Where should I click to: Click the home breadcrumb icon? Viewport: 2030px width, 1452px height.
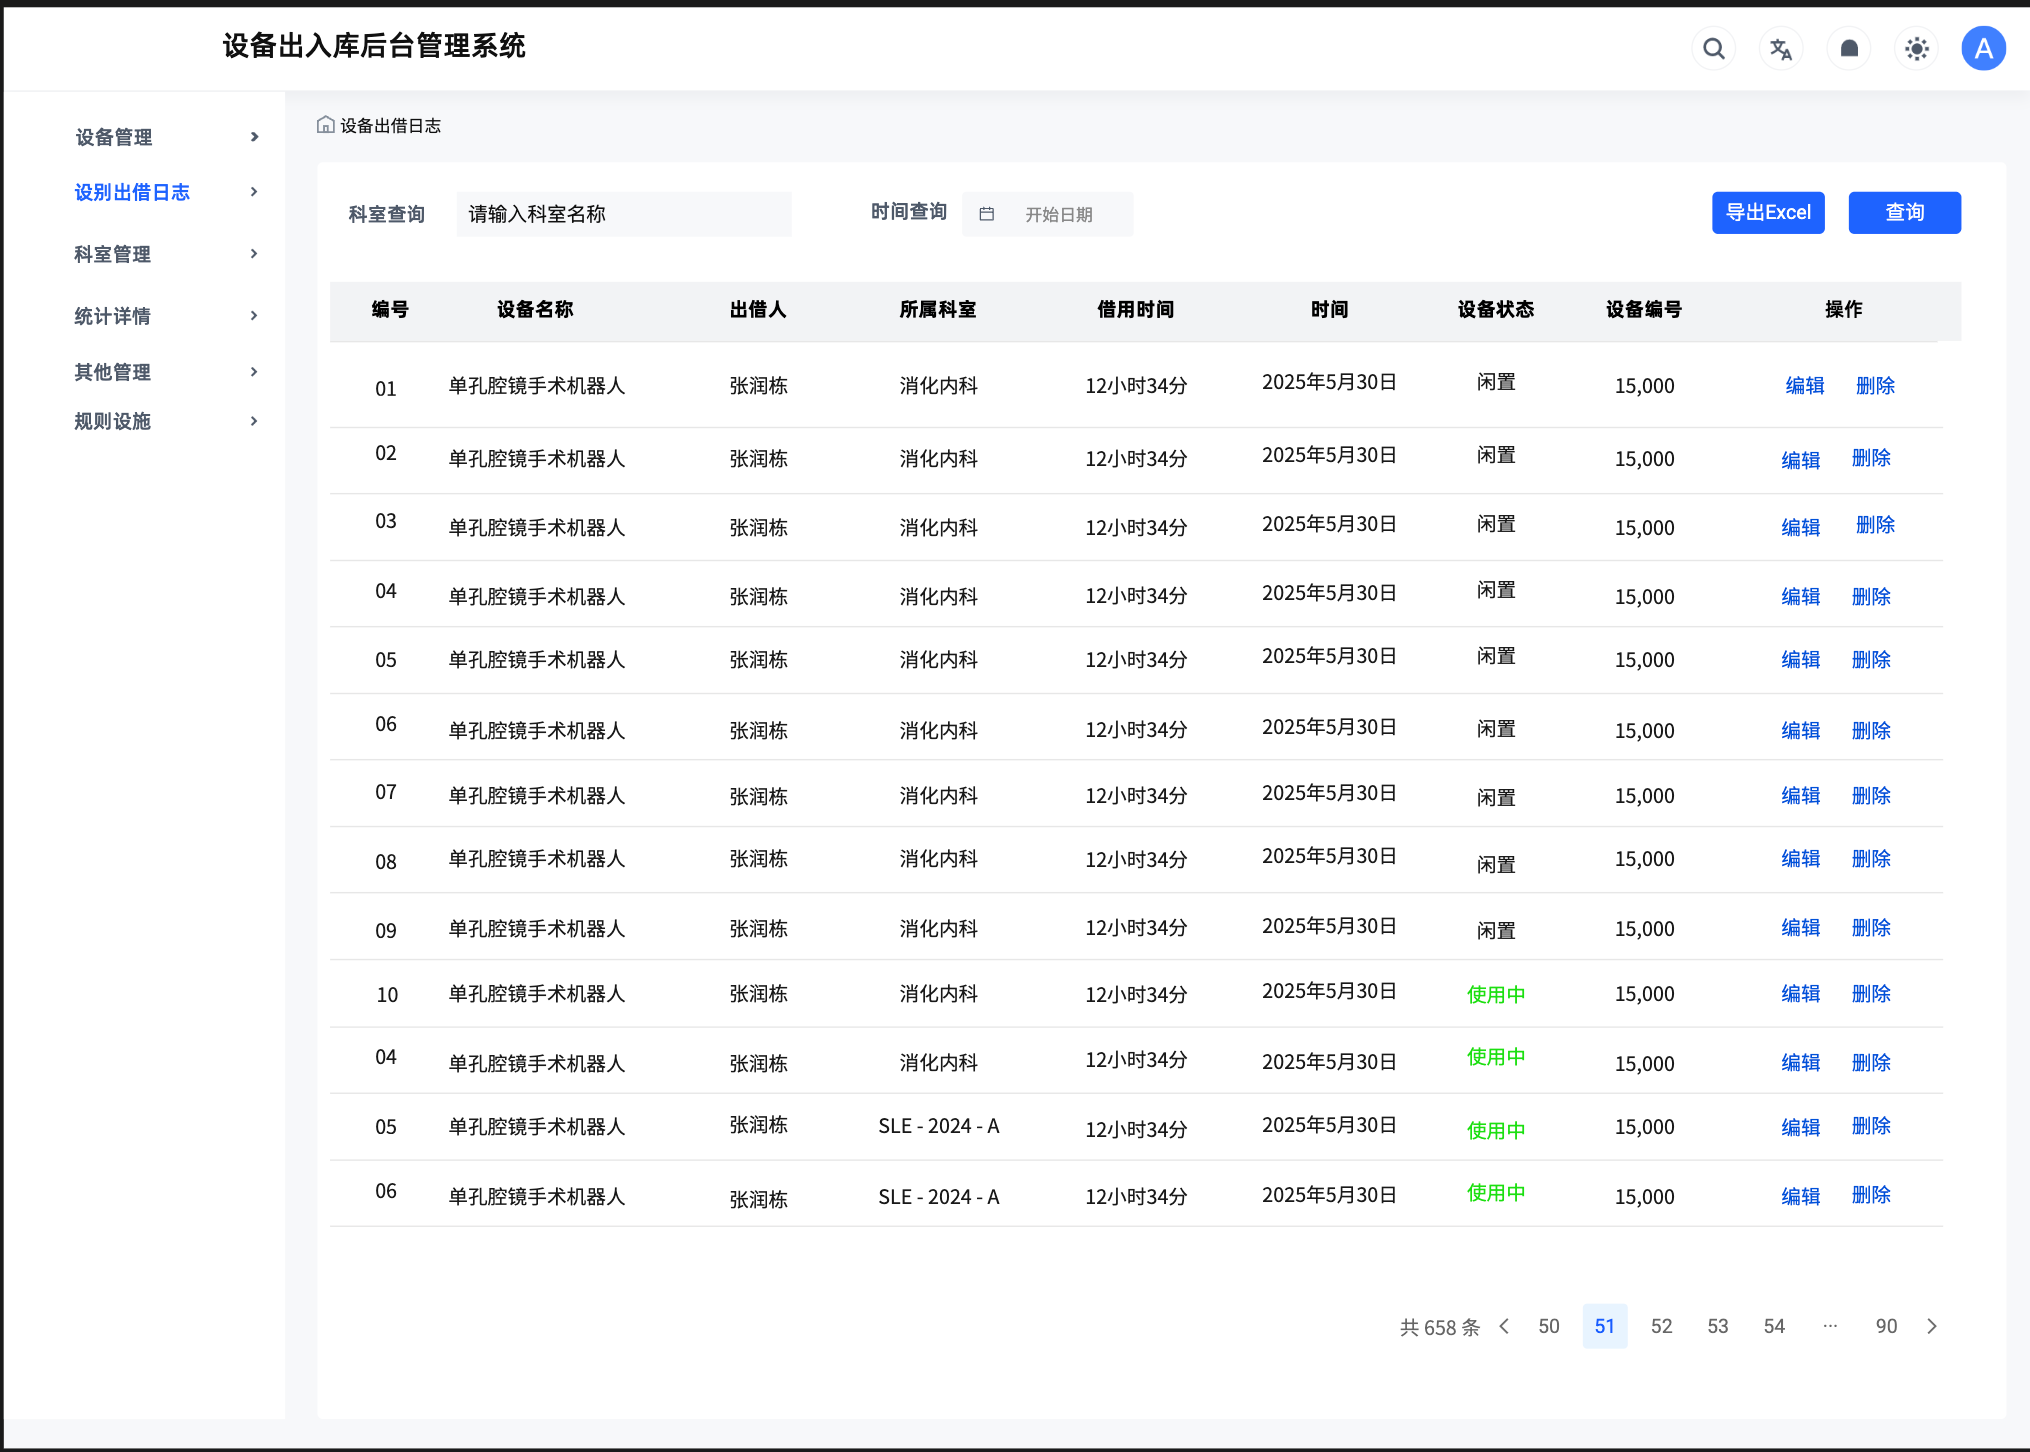click(325, 125)
